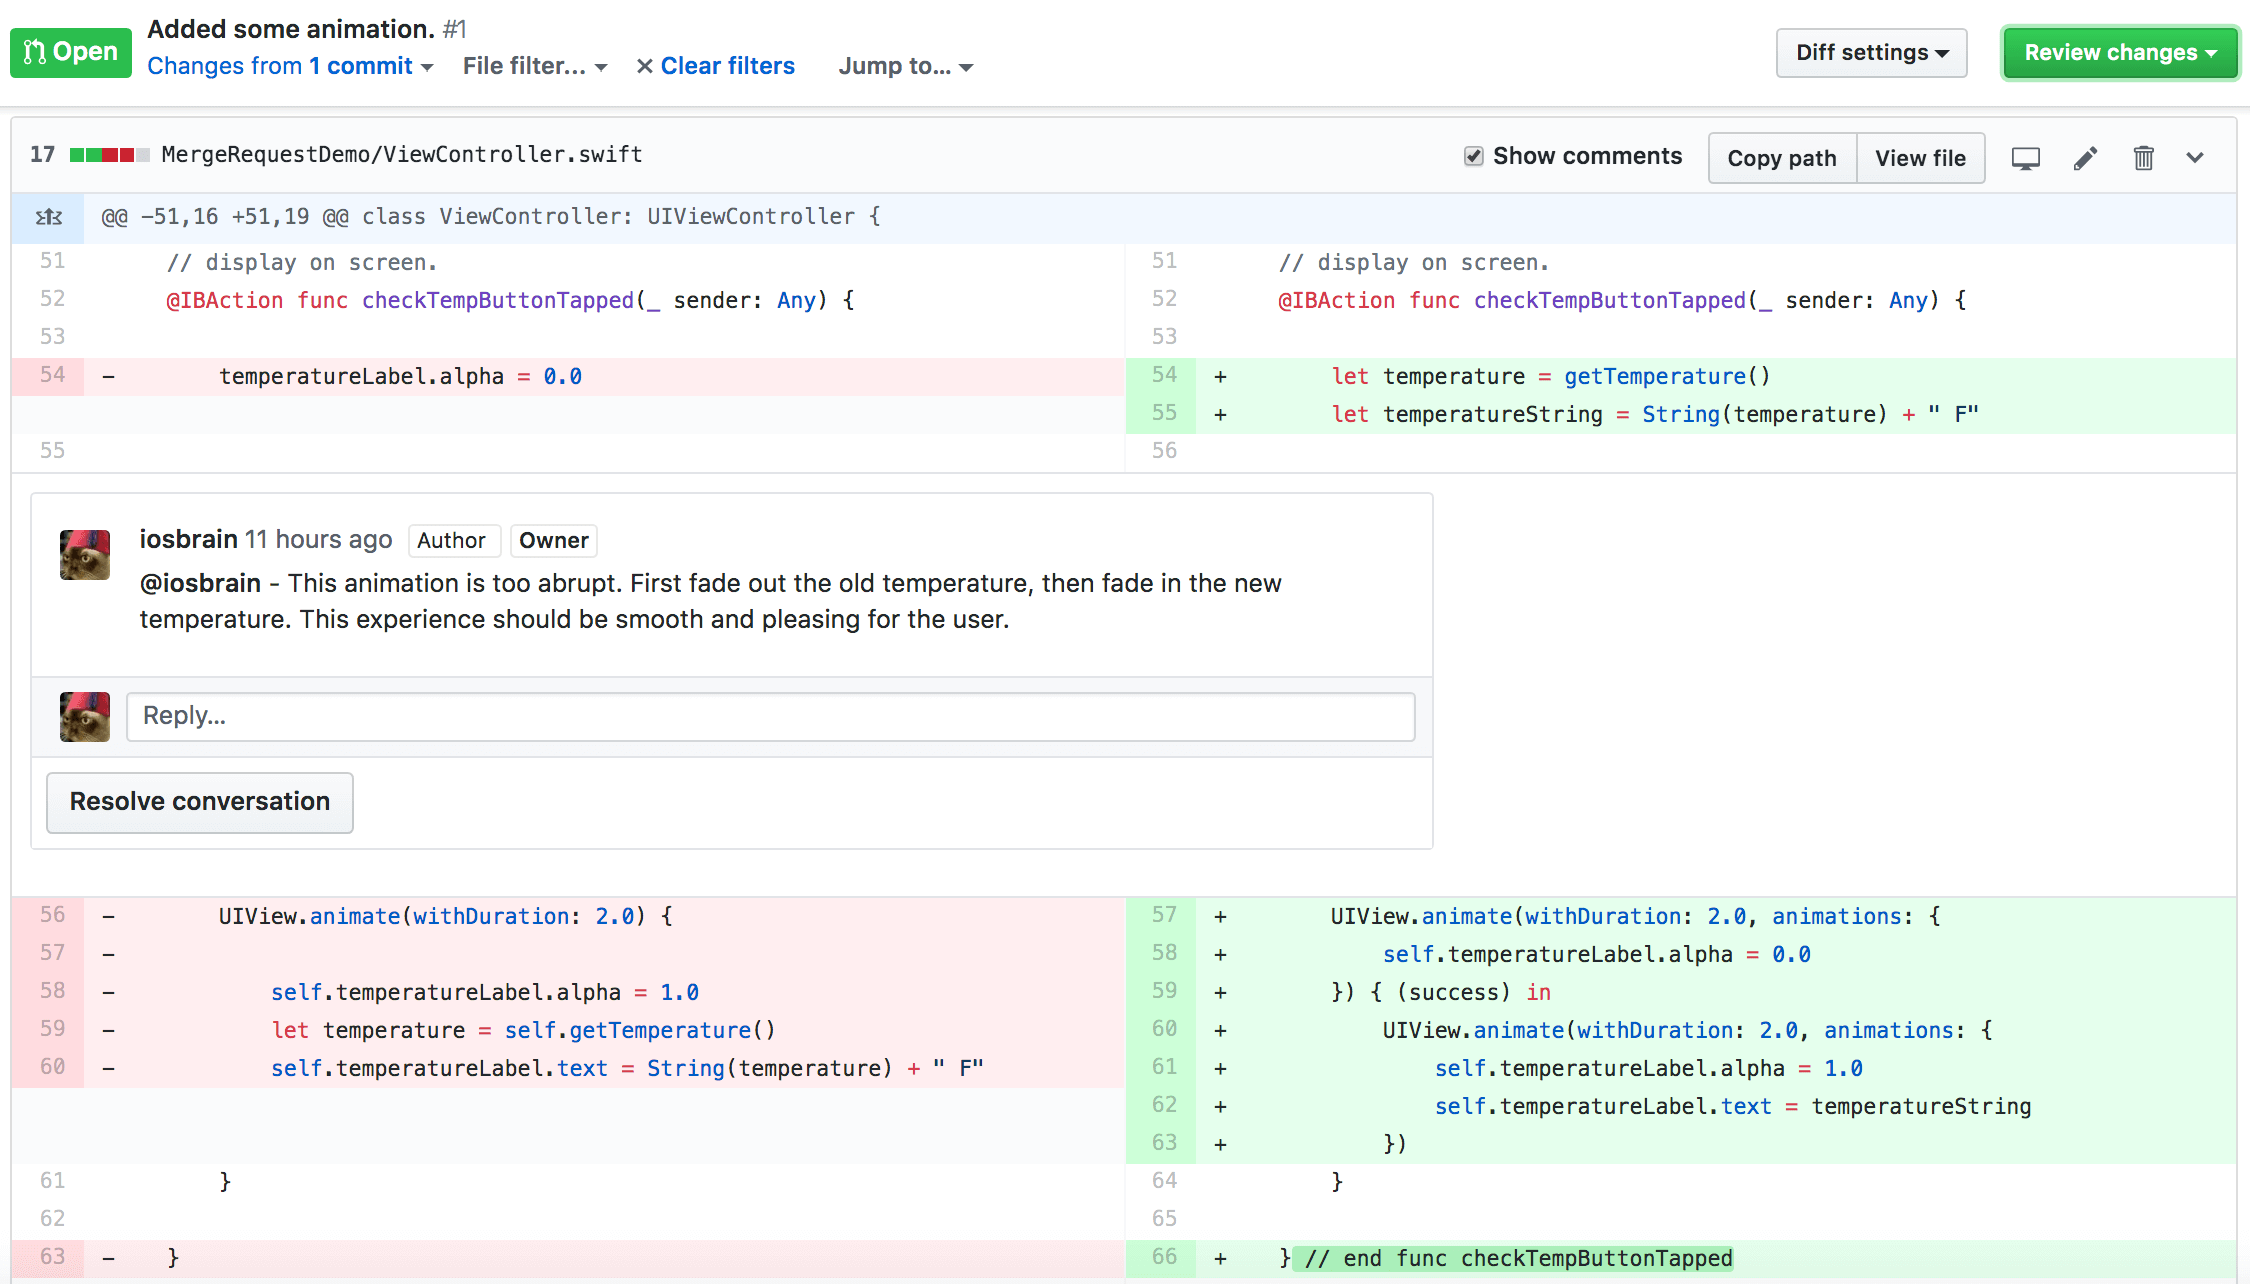Click the green Open status badge

(x=71, y=52)
